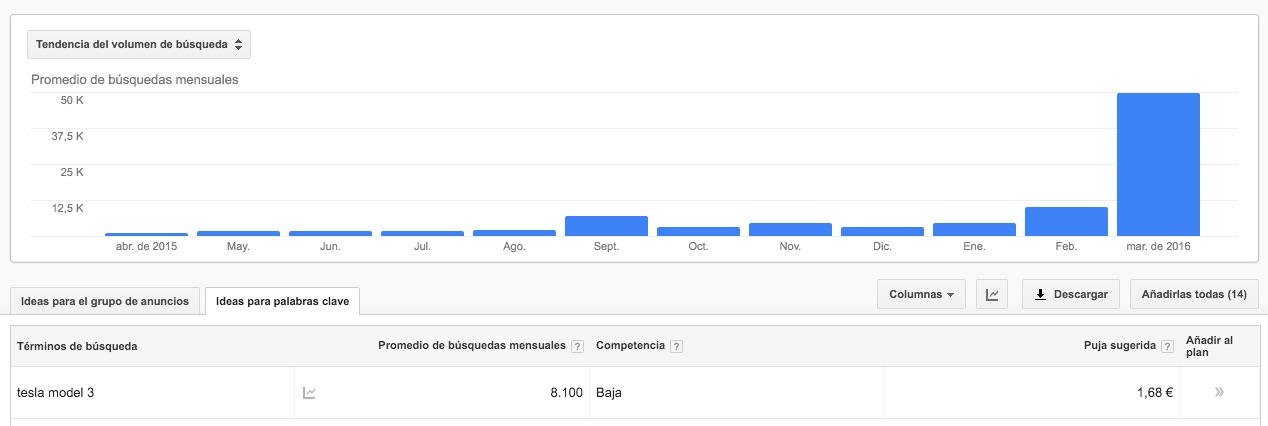Add tesla model 3 to plan arrows
Viewport: 1268px width, 426px height.
tap(1219, 393)
